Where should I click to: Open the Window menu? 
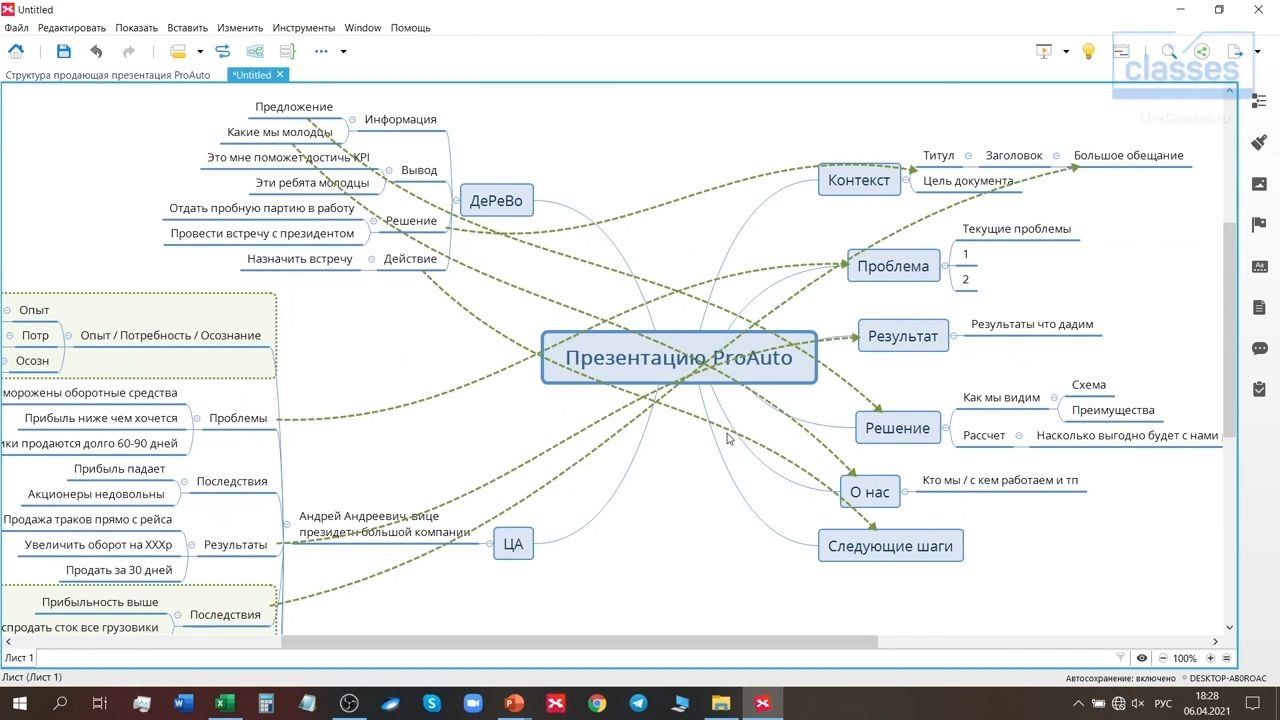(x=363, y=28)
